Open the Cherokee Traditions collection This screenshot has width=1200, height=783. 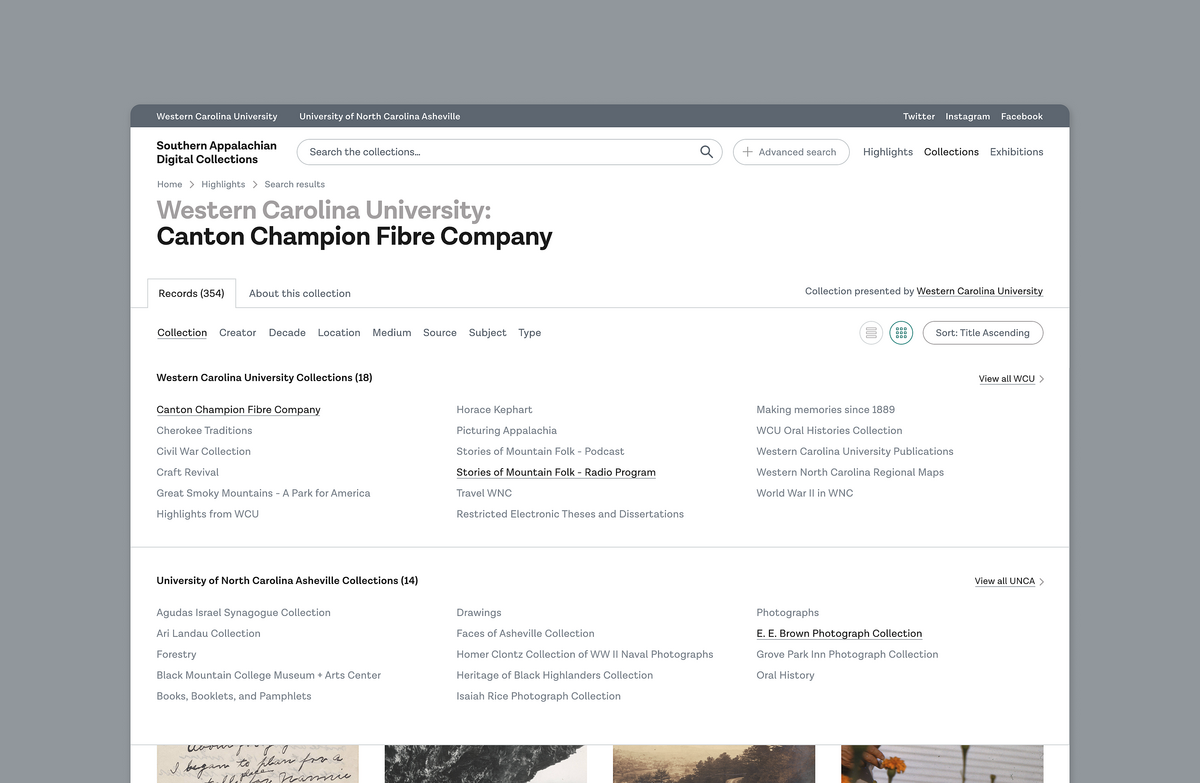point(203,430)
